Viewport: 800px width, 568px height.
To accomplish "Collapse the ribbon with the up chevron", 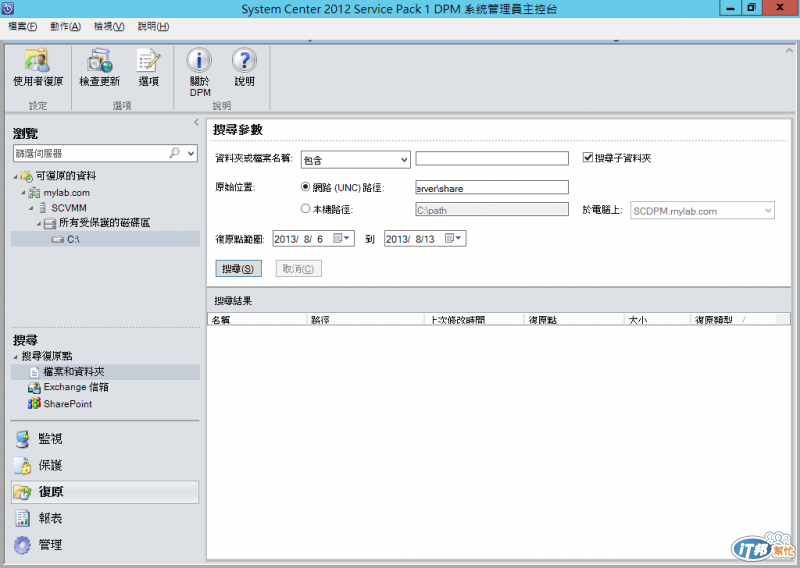I will tap(789, 51).
